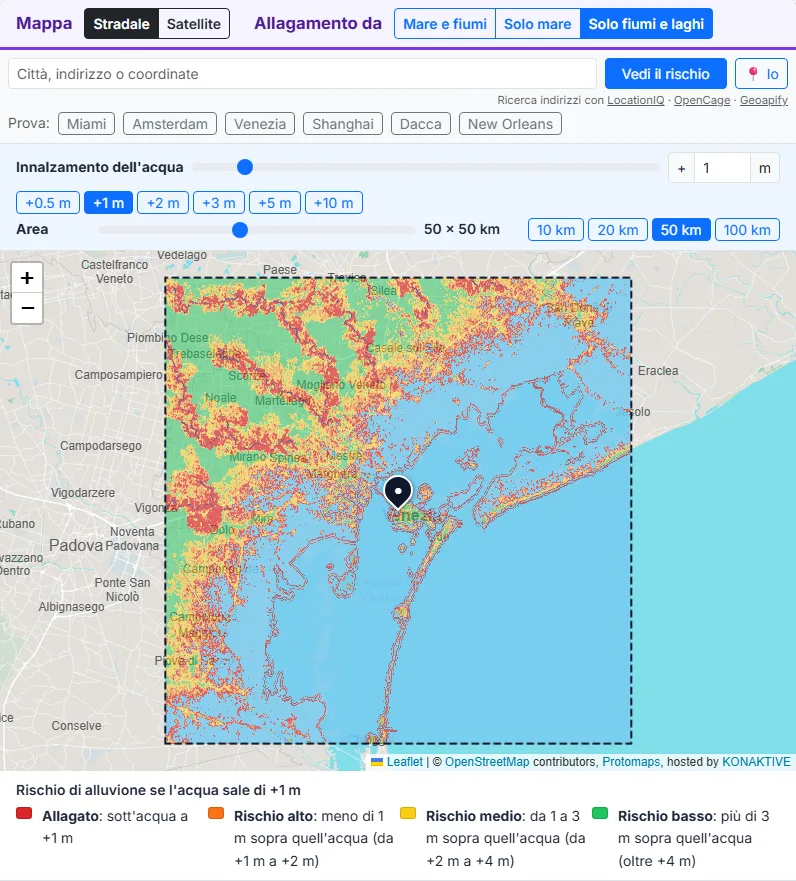This screenshot has height=881, width=796.
Task: Click the Innalzamento dell'acqua slider handle
Action: tap(245, 167)
